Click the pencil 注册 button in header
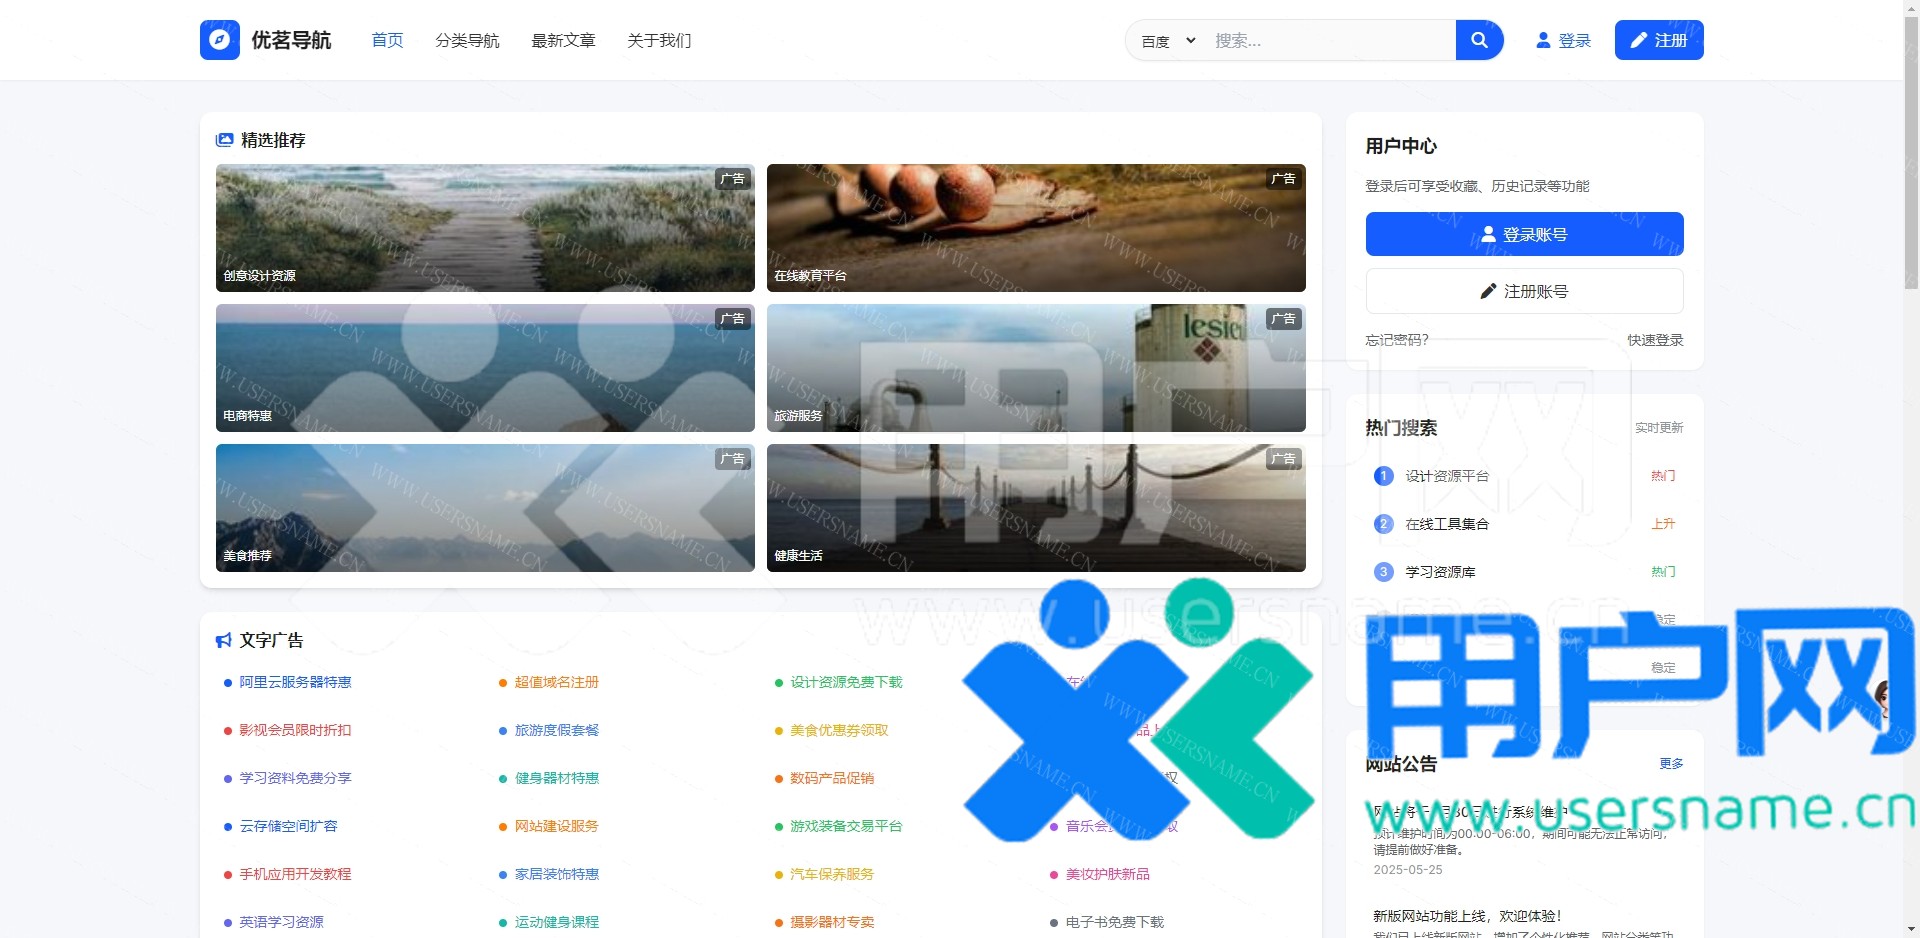Viewport: 1920px width, 938px height. 1658,40
